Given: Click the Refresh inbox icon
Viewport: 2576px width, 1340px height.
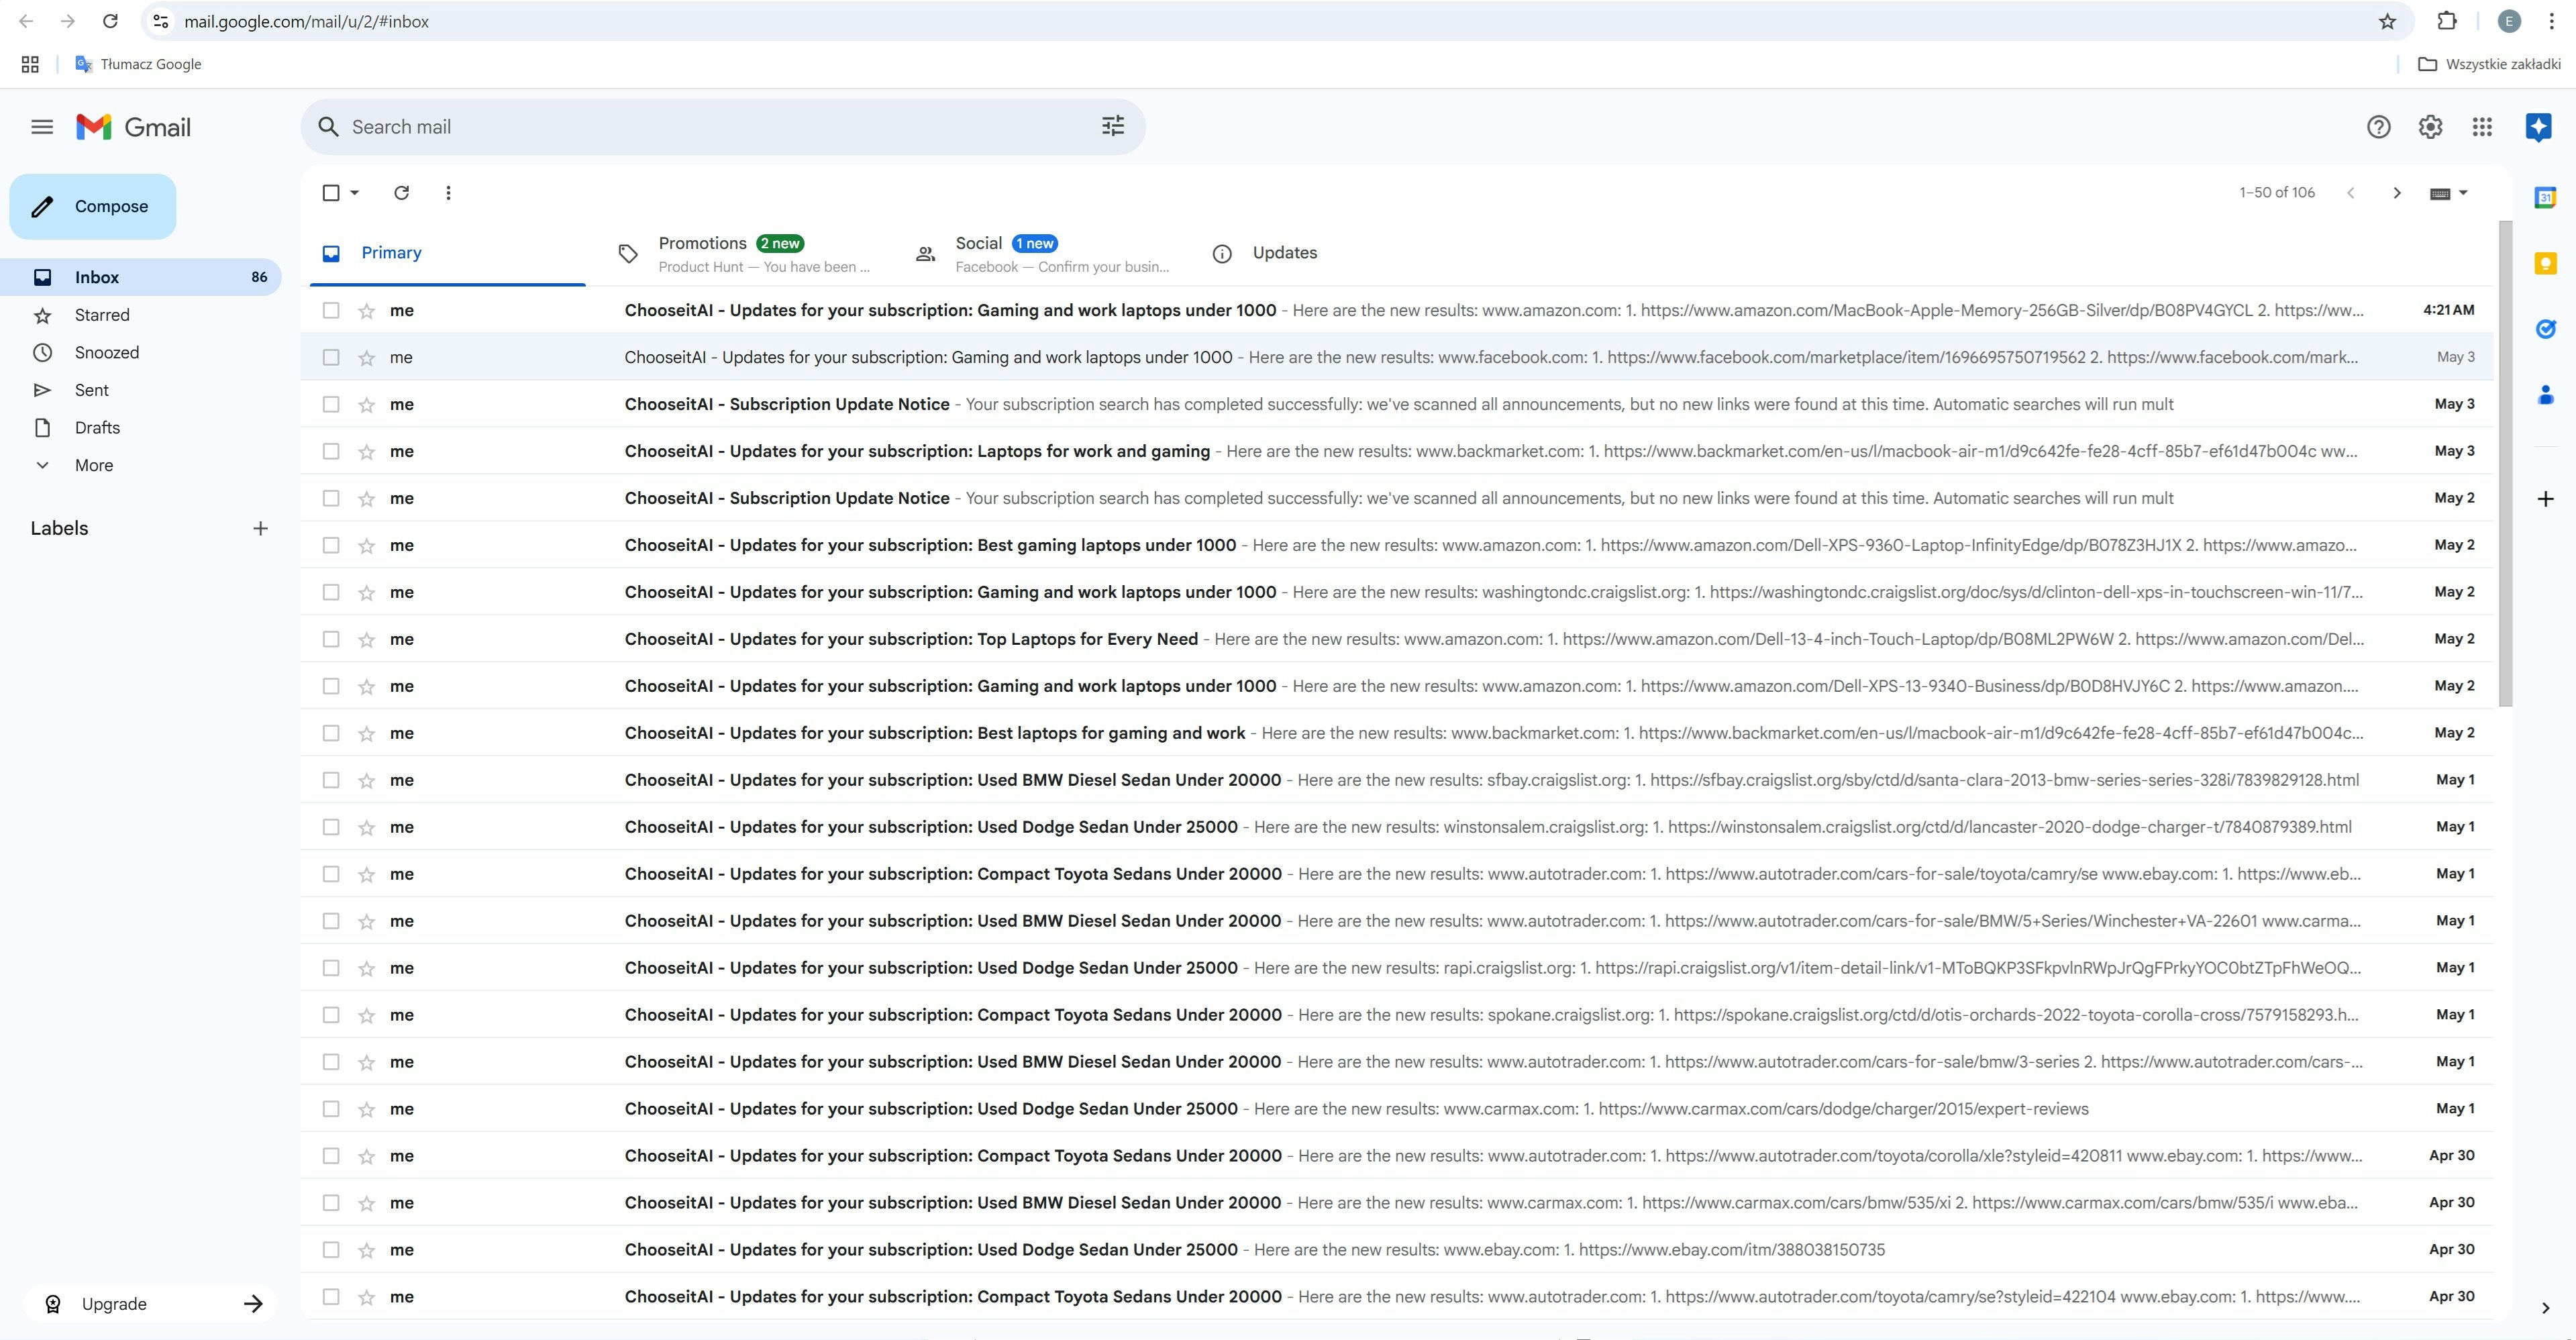Looking at the screenshot, I should click(401, 193).
